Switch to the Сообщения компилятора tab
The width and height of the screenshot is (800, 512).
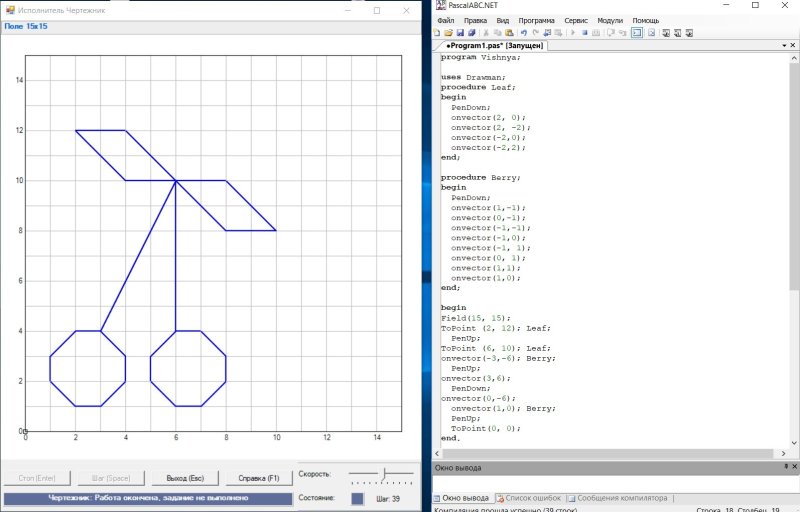pos(619,498)
